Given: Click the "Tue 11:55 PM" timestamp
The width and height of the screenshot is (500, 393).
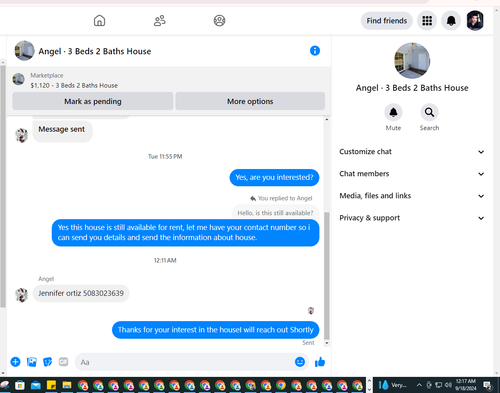Looking at the screenshot, I should pyautogui.click(x=165, y=156).
